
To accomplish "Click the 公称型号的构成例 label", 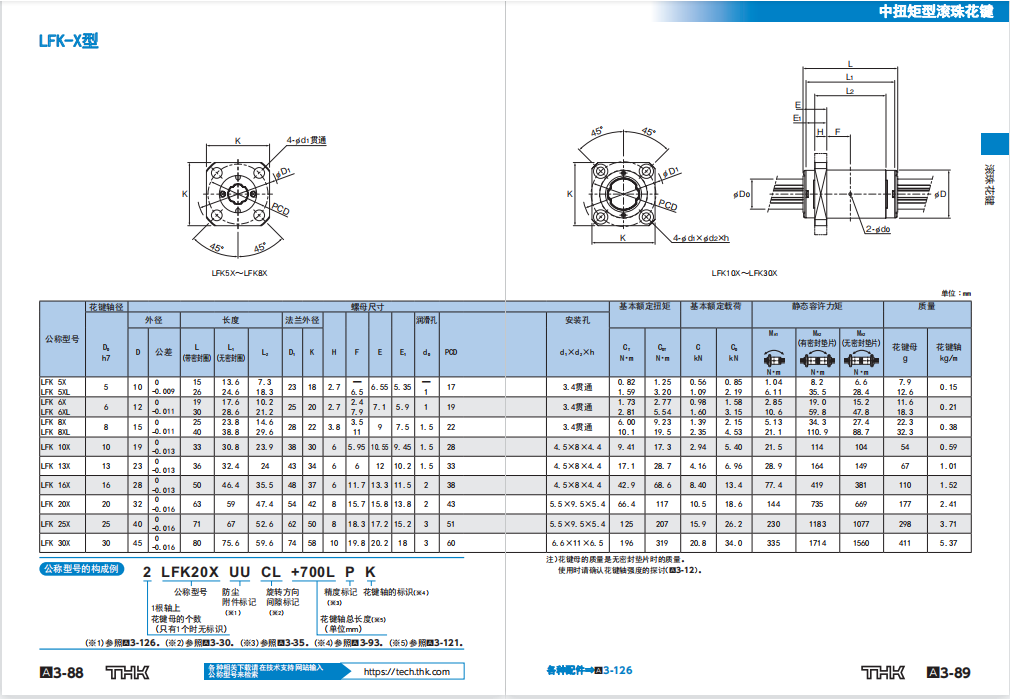I will tap(81, 569).
